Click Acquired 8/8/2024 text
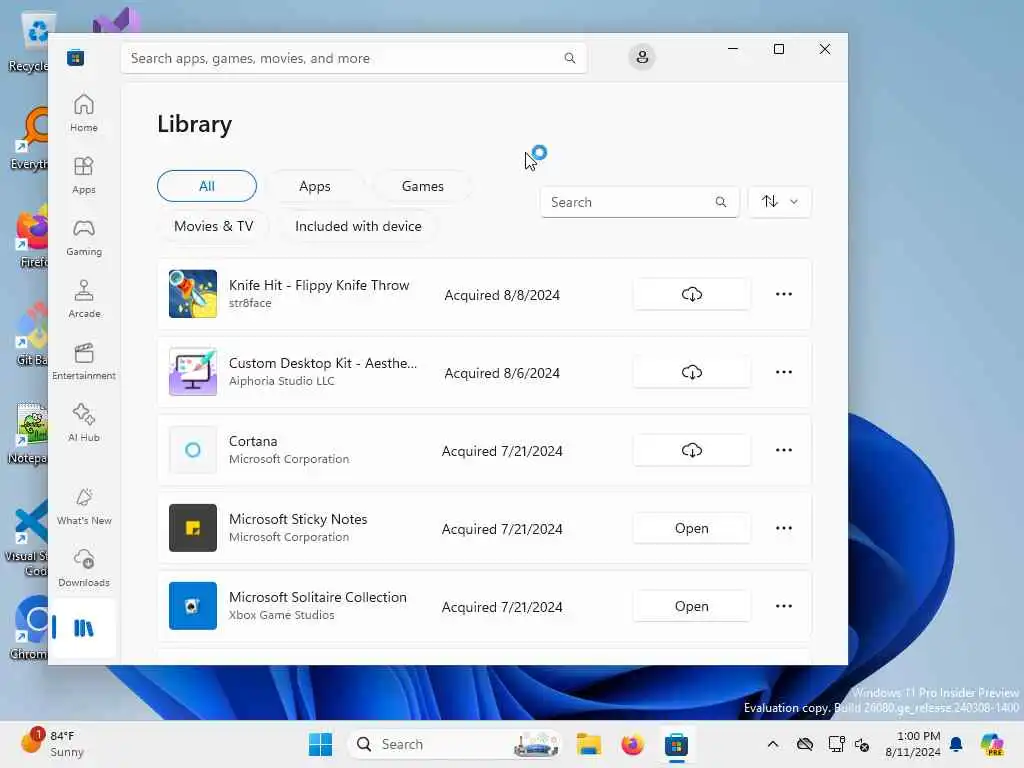Image resolution: width=1024 pixels, height=768 pixels. click(x=502, y=295)
